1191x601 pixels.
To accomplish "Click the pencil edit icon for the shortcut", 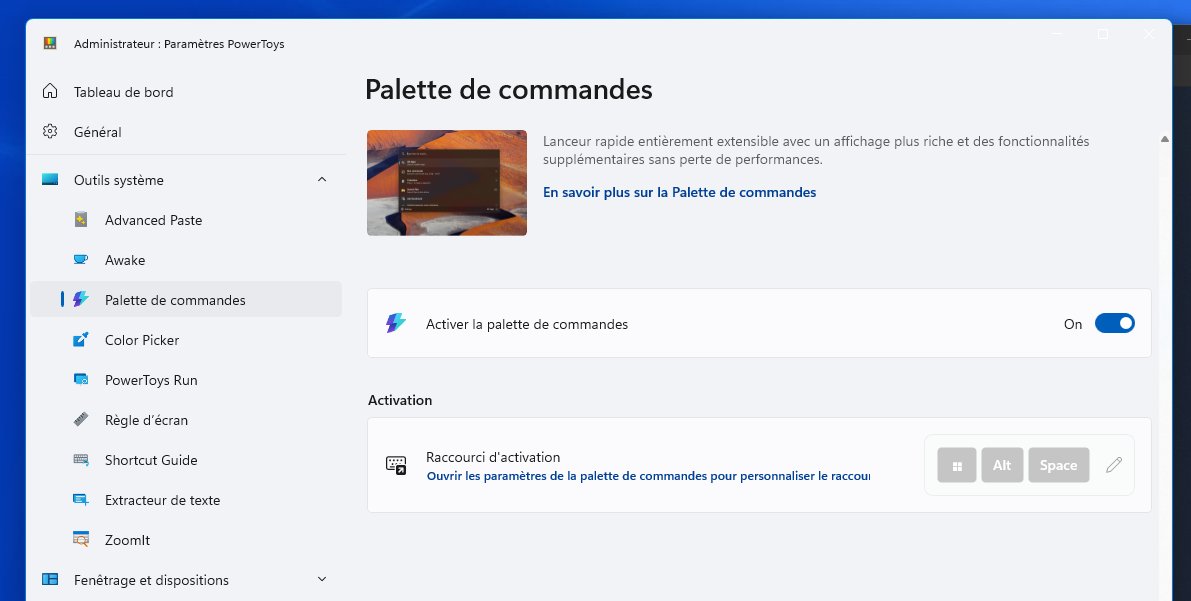I will click(x=1114, y=465).
